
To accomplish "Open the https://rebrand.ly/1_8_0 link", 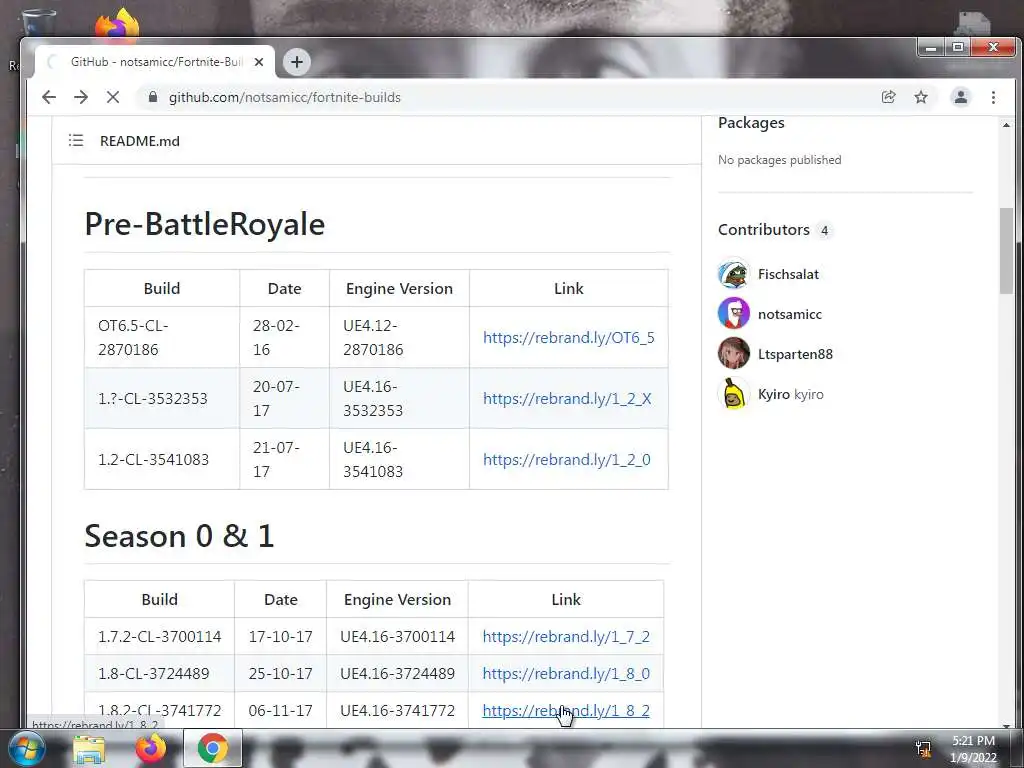I will tap(566, 673).
